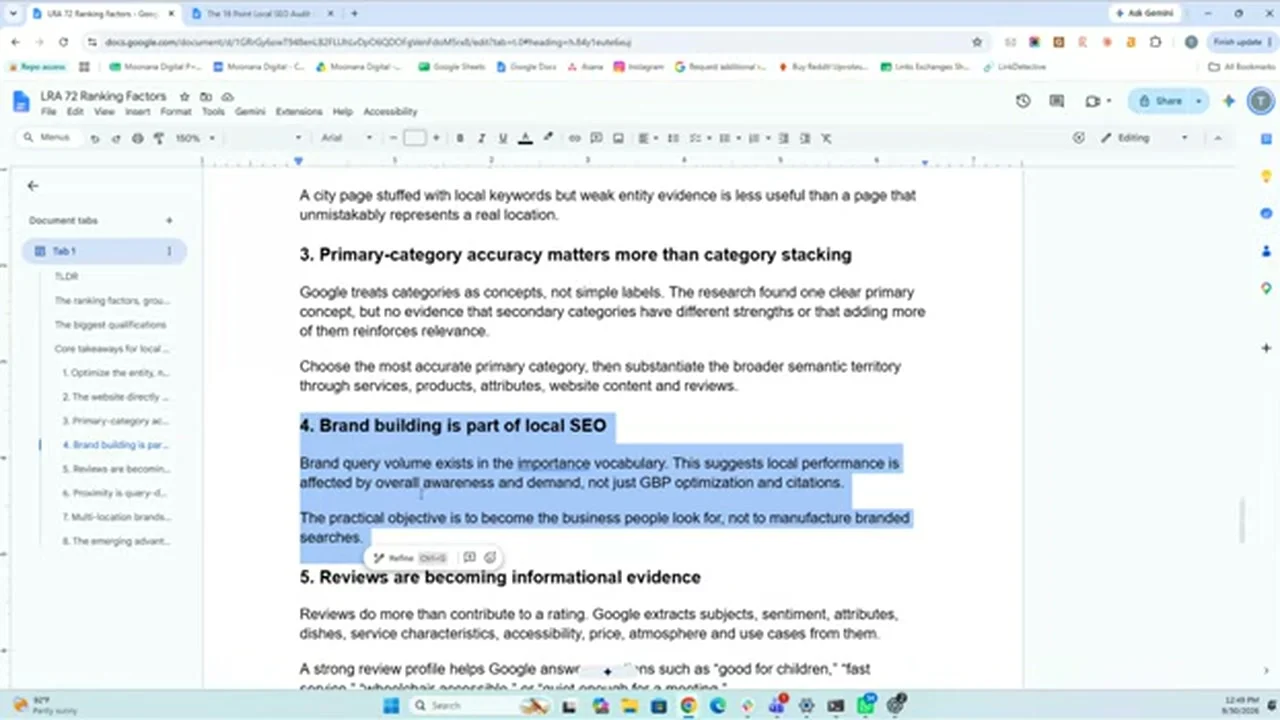Open the Insert menu
Image resolution: width=1280 pixels, height=720 pixels.
click(138, 112)
